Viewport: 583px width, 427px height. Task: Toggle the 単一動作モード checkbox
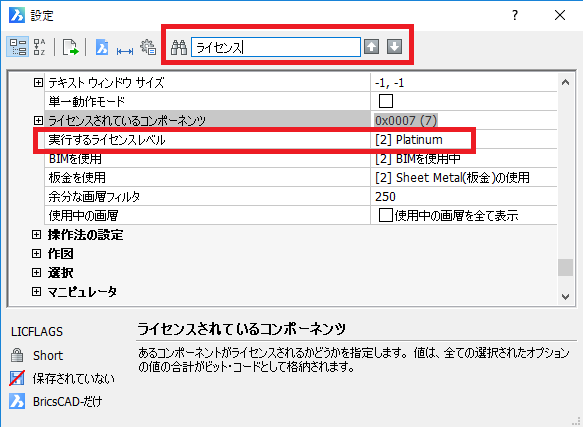(x=386, y=101)
